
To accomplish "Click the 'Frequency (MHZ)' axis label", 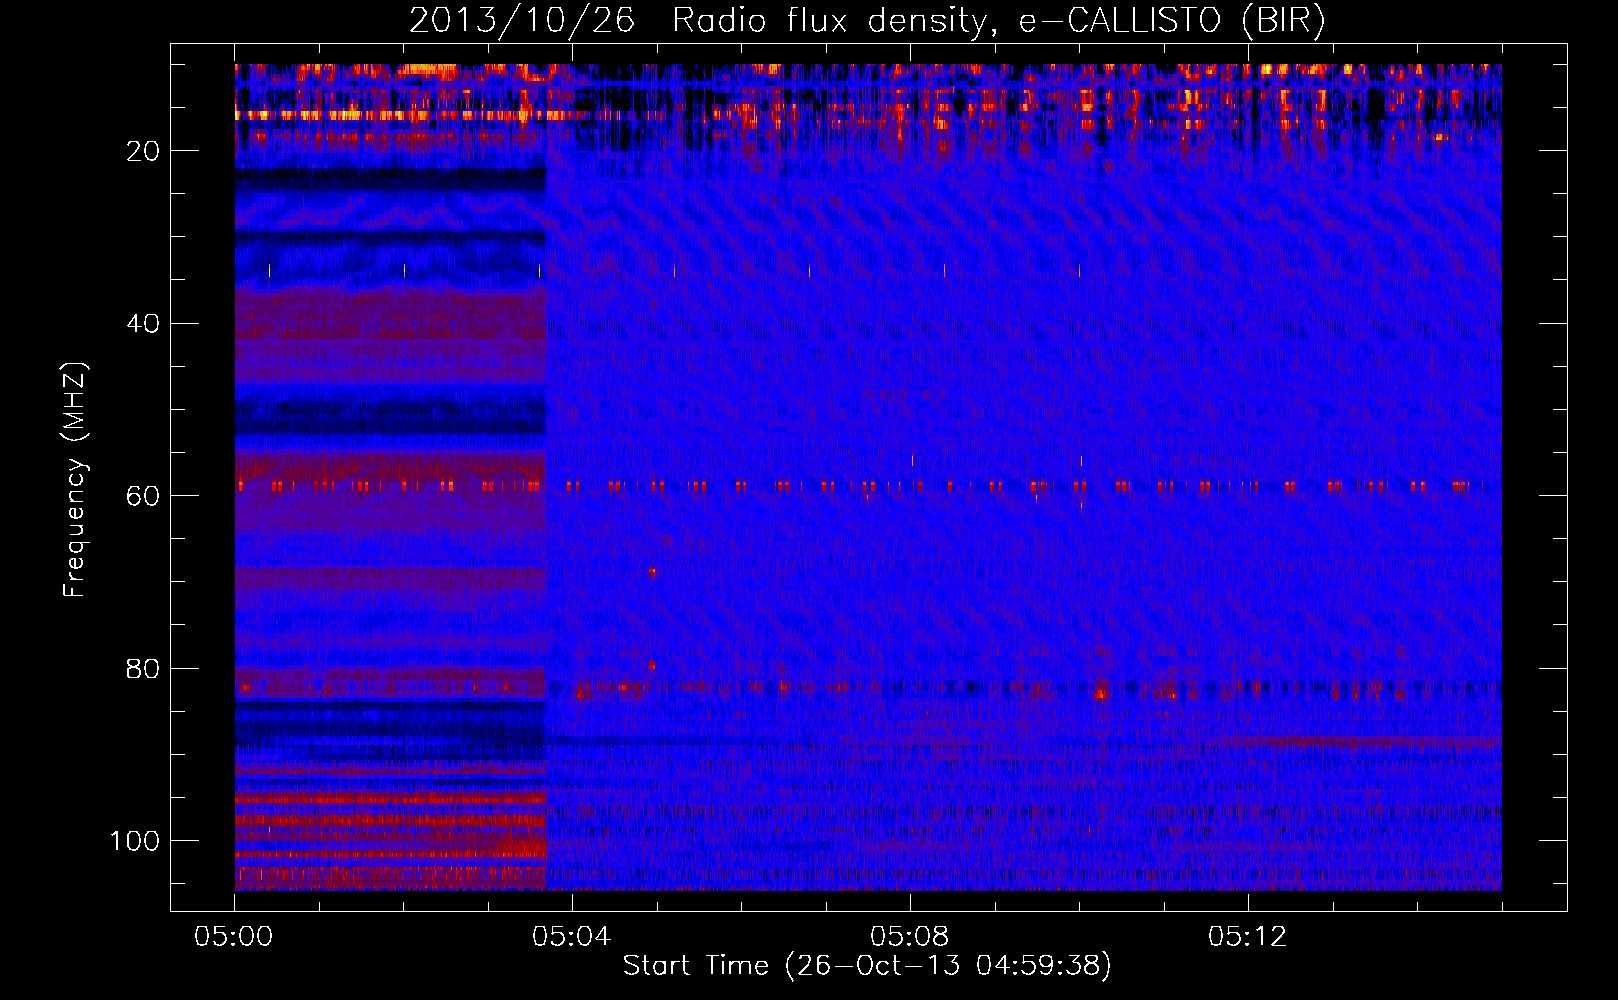I will click(75, 480).
